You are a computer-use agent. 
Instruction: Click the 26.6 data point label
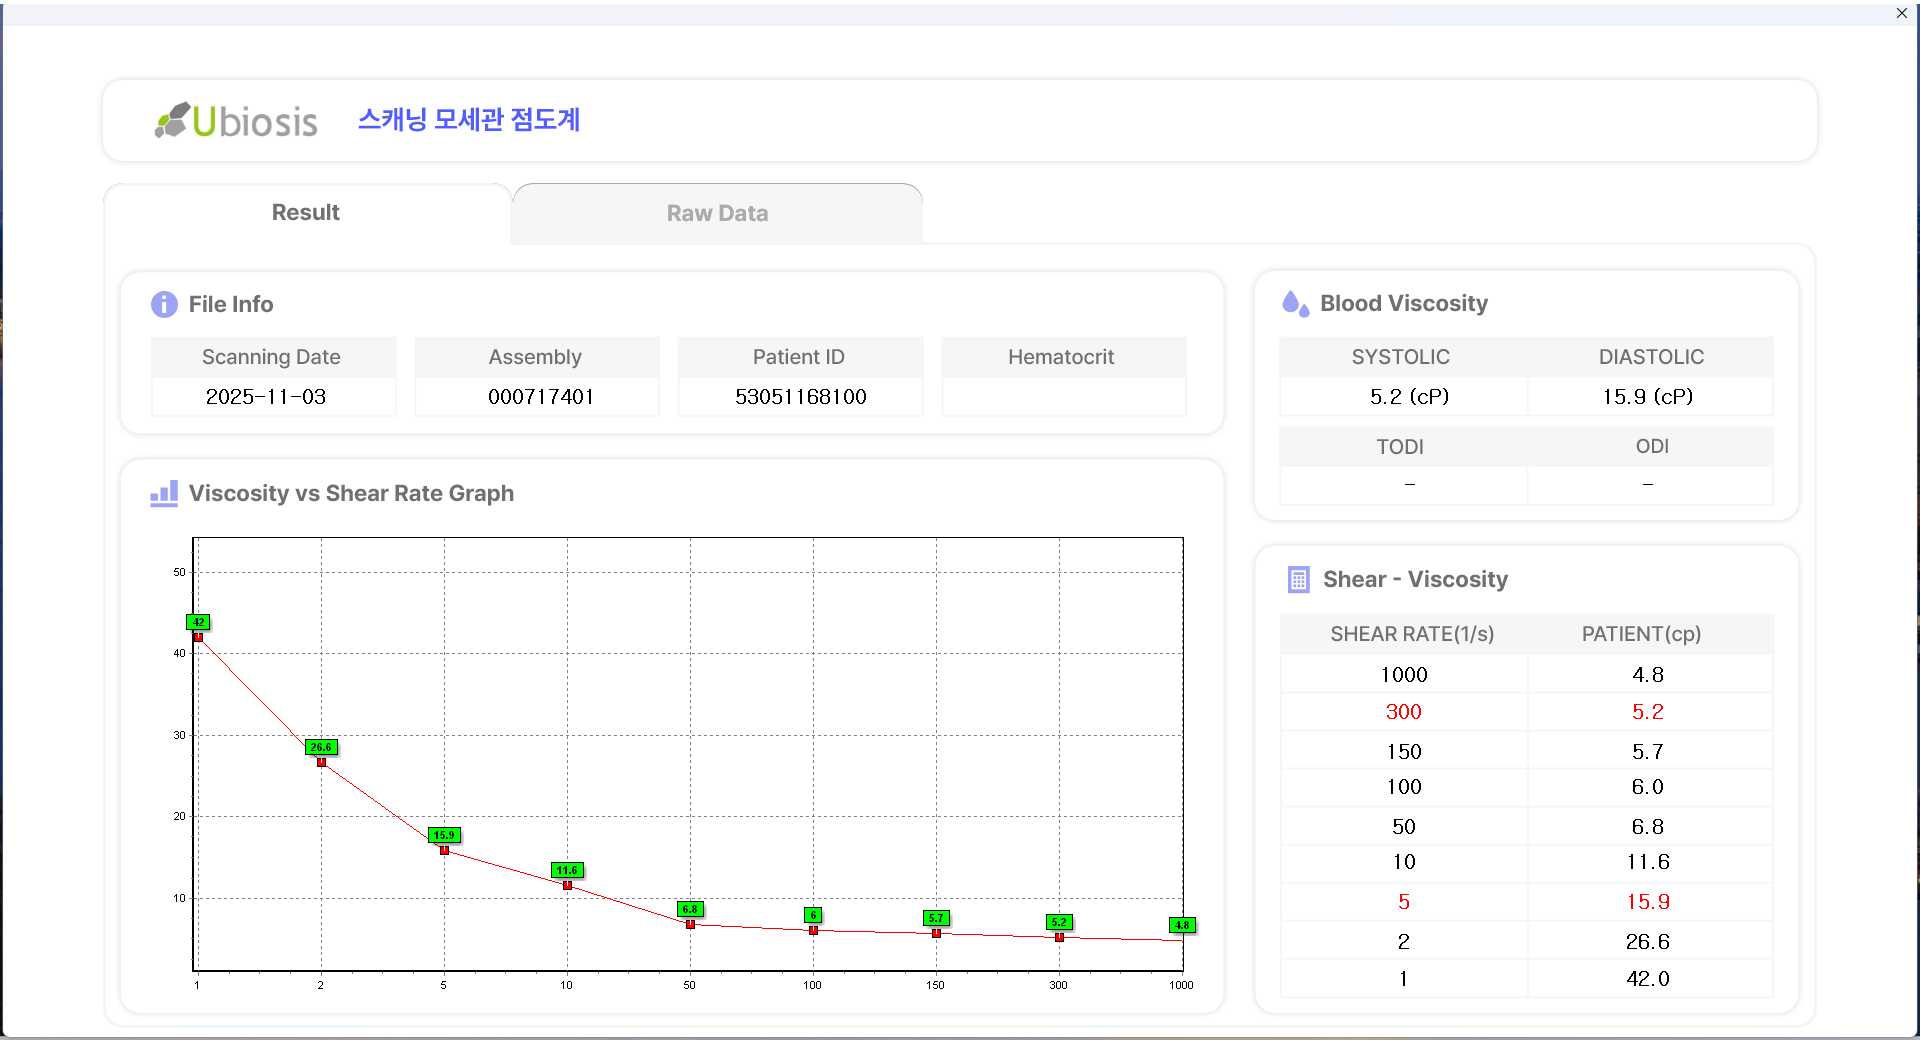321,747
